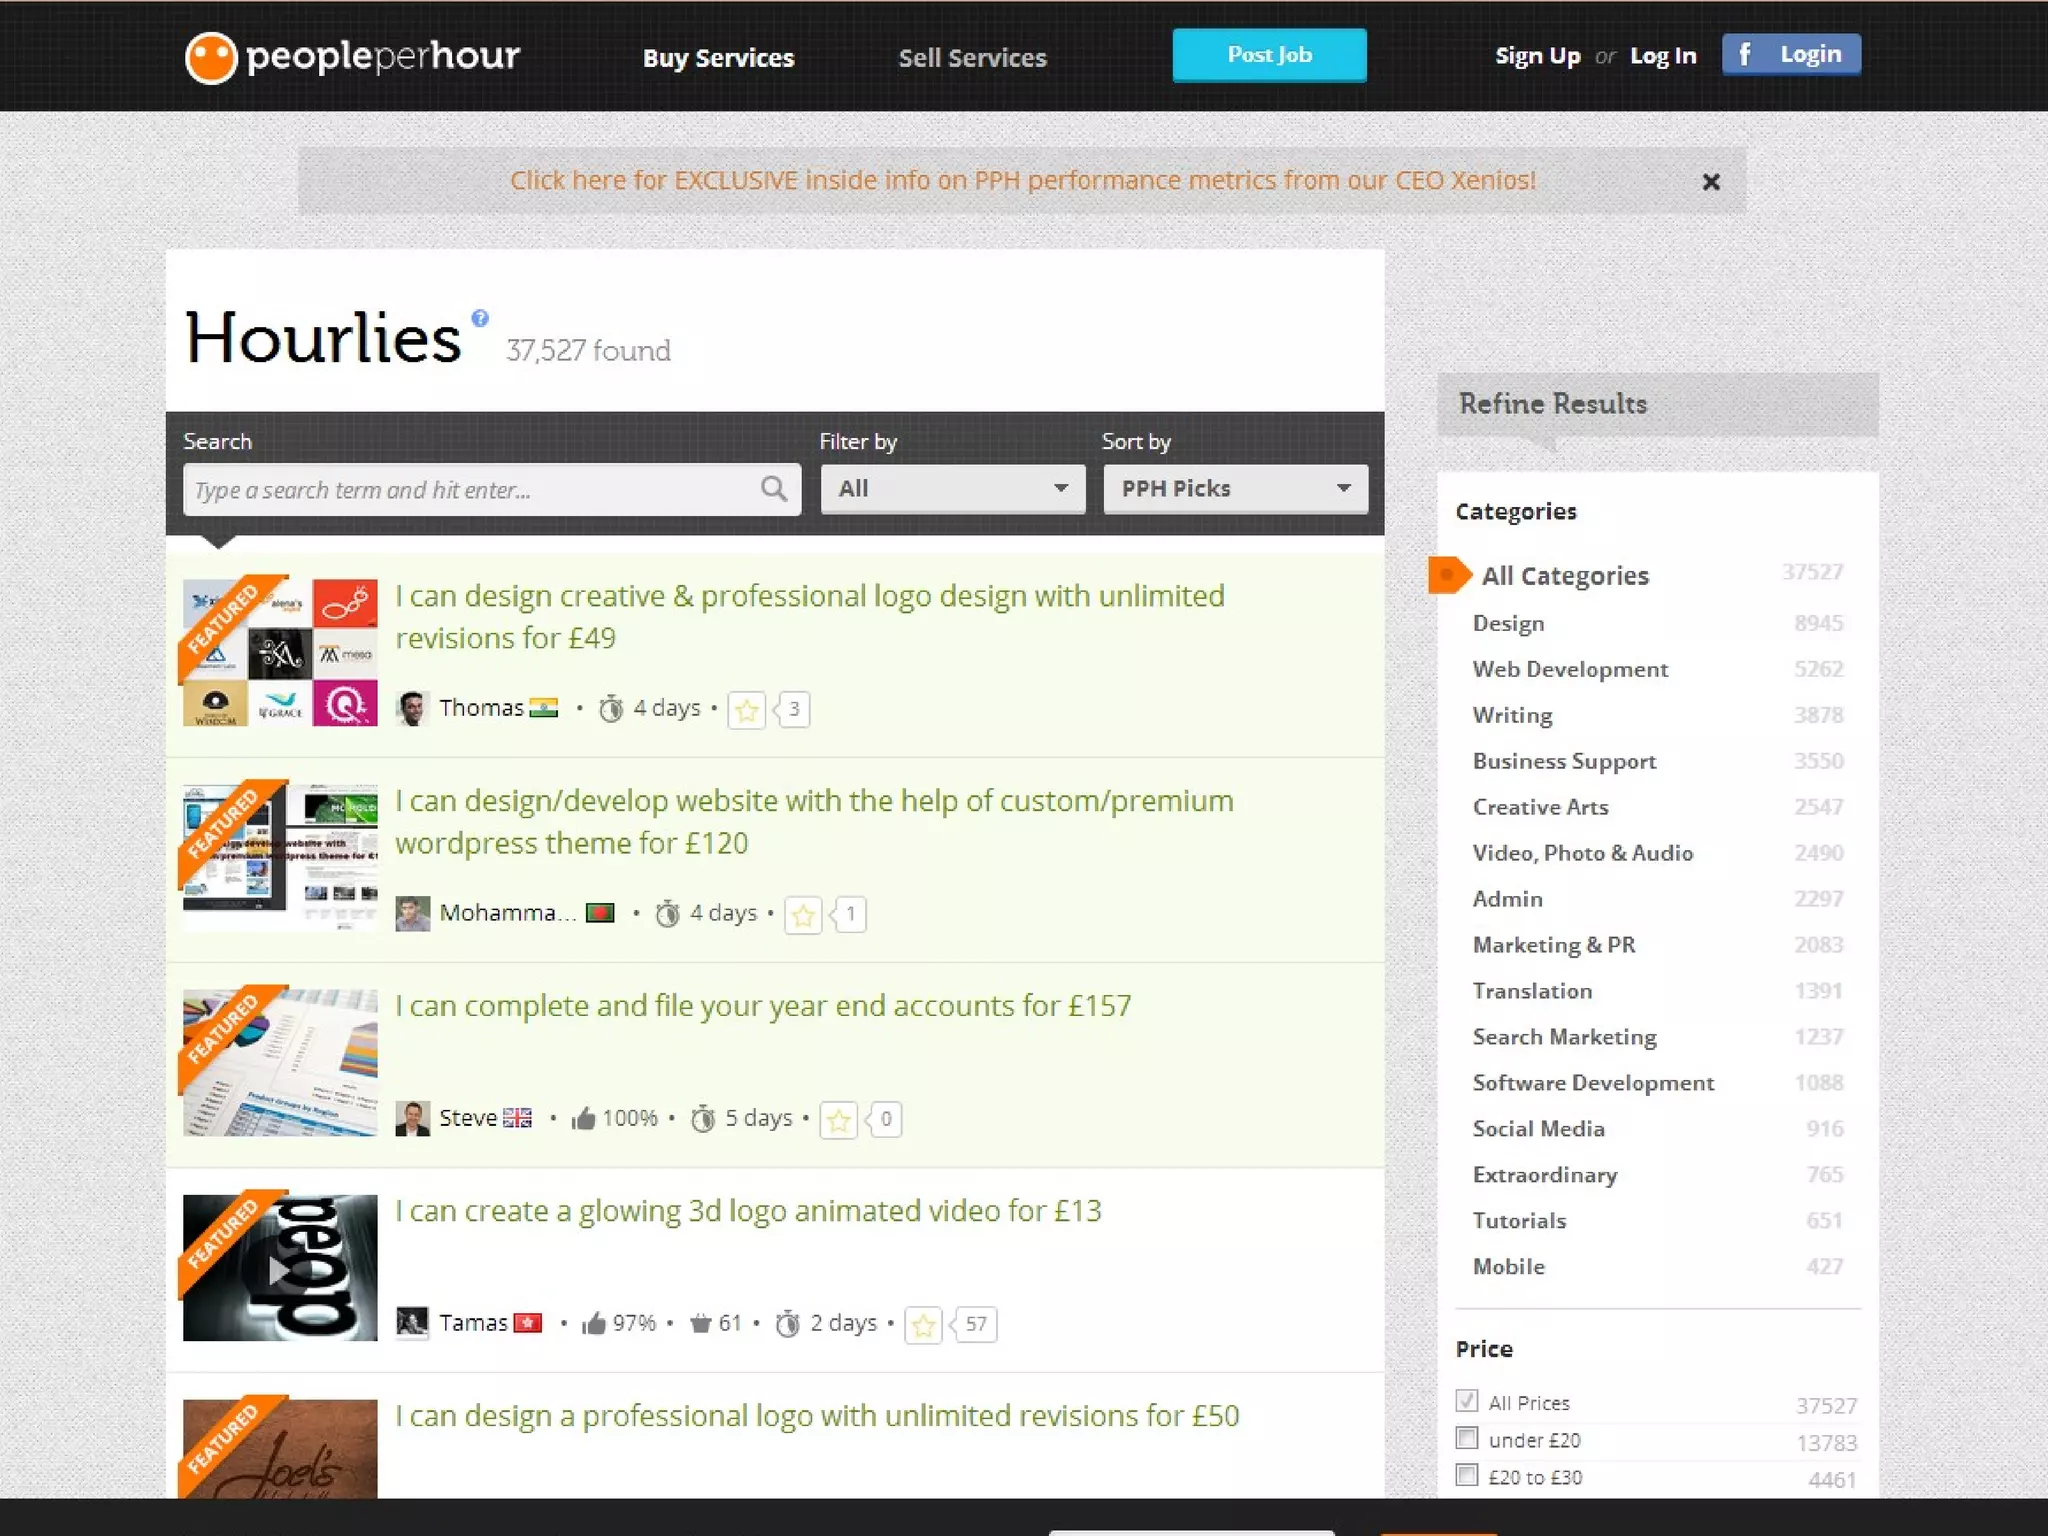
Task: Star Thomas's logo design hourlie
Action: tap(746, 710)
